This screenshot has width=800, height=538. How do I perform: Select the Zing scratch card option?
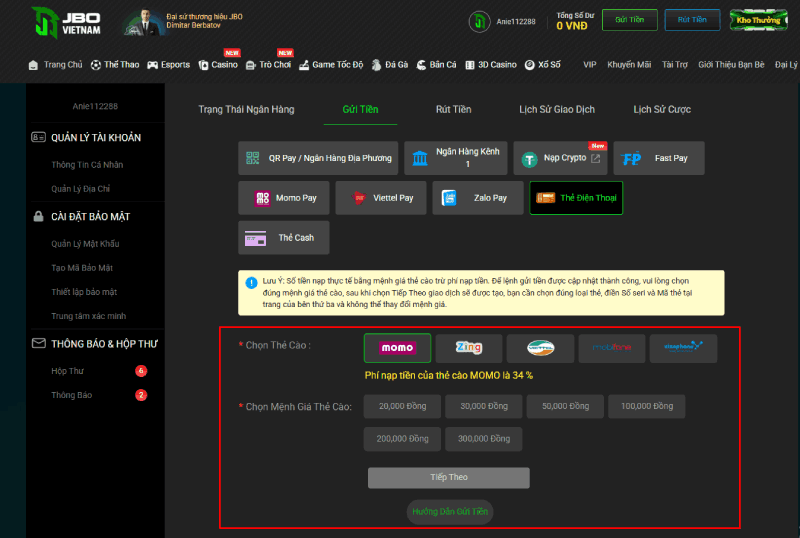(469, 348)
